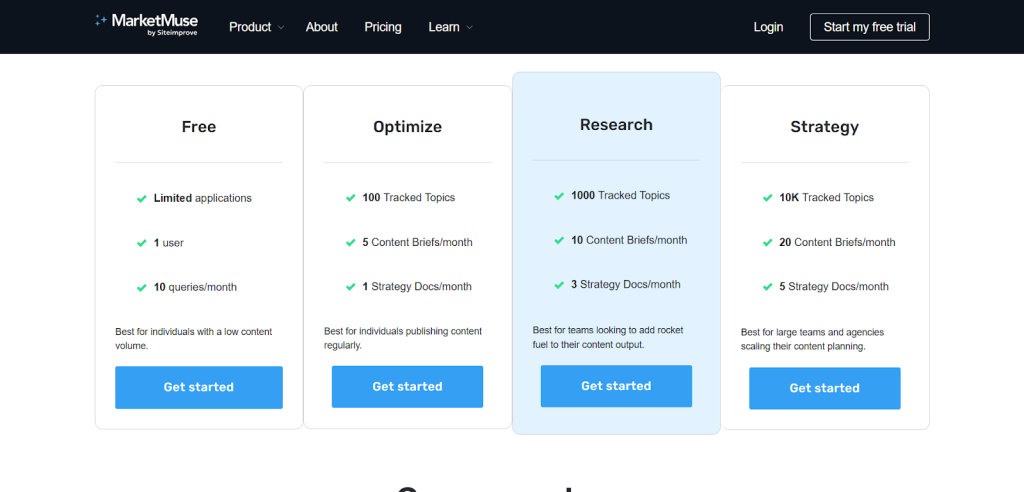Click the checkmark beside 3 Strategy Docs/month
The height and width of the screenshot is (492, 1024).
click(558, 285)
